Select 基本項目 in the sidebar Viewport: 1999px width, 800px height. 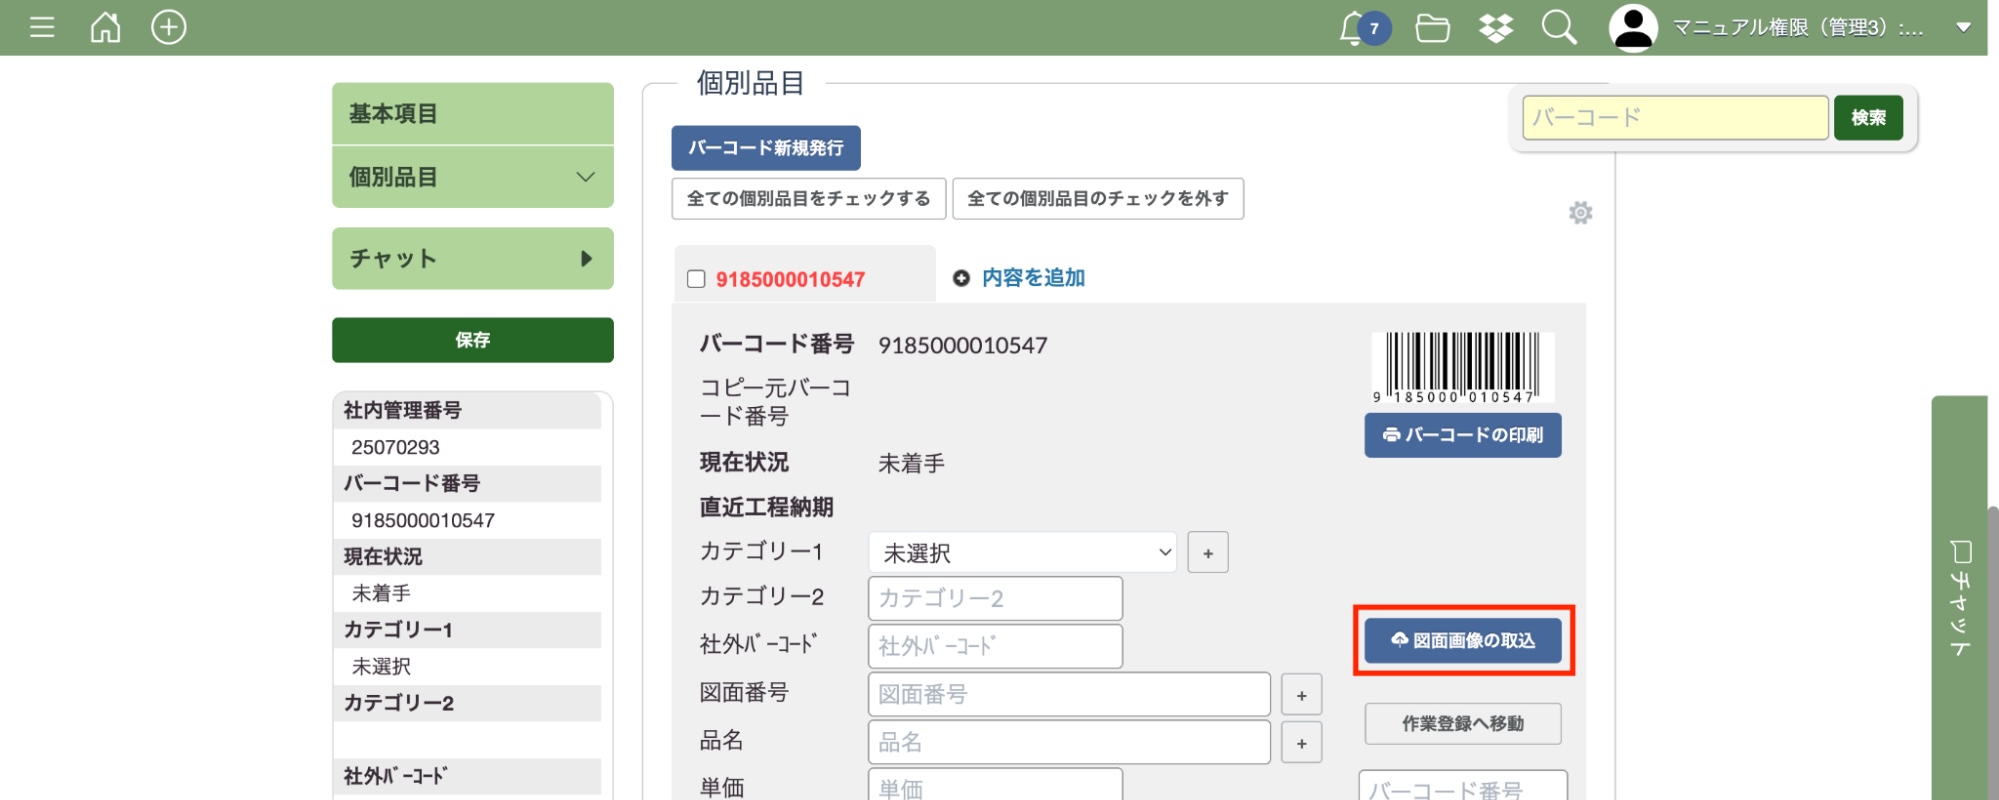[472, 114]
